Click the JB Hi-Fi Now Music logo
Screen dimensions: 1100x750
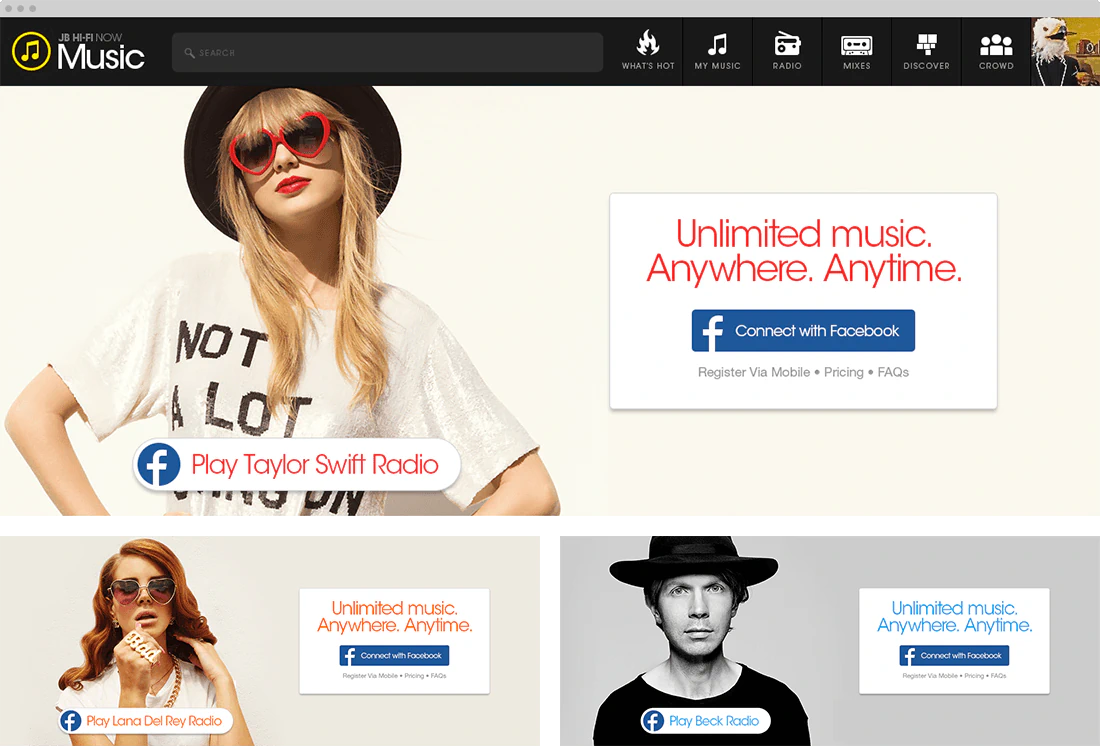(79, 51)
